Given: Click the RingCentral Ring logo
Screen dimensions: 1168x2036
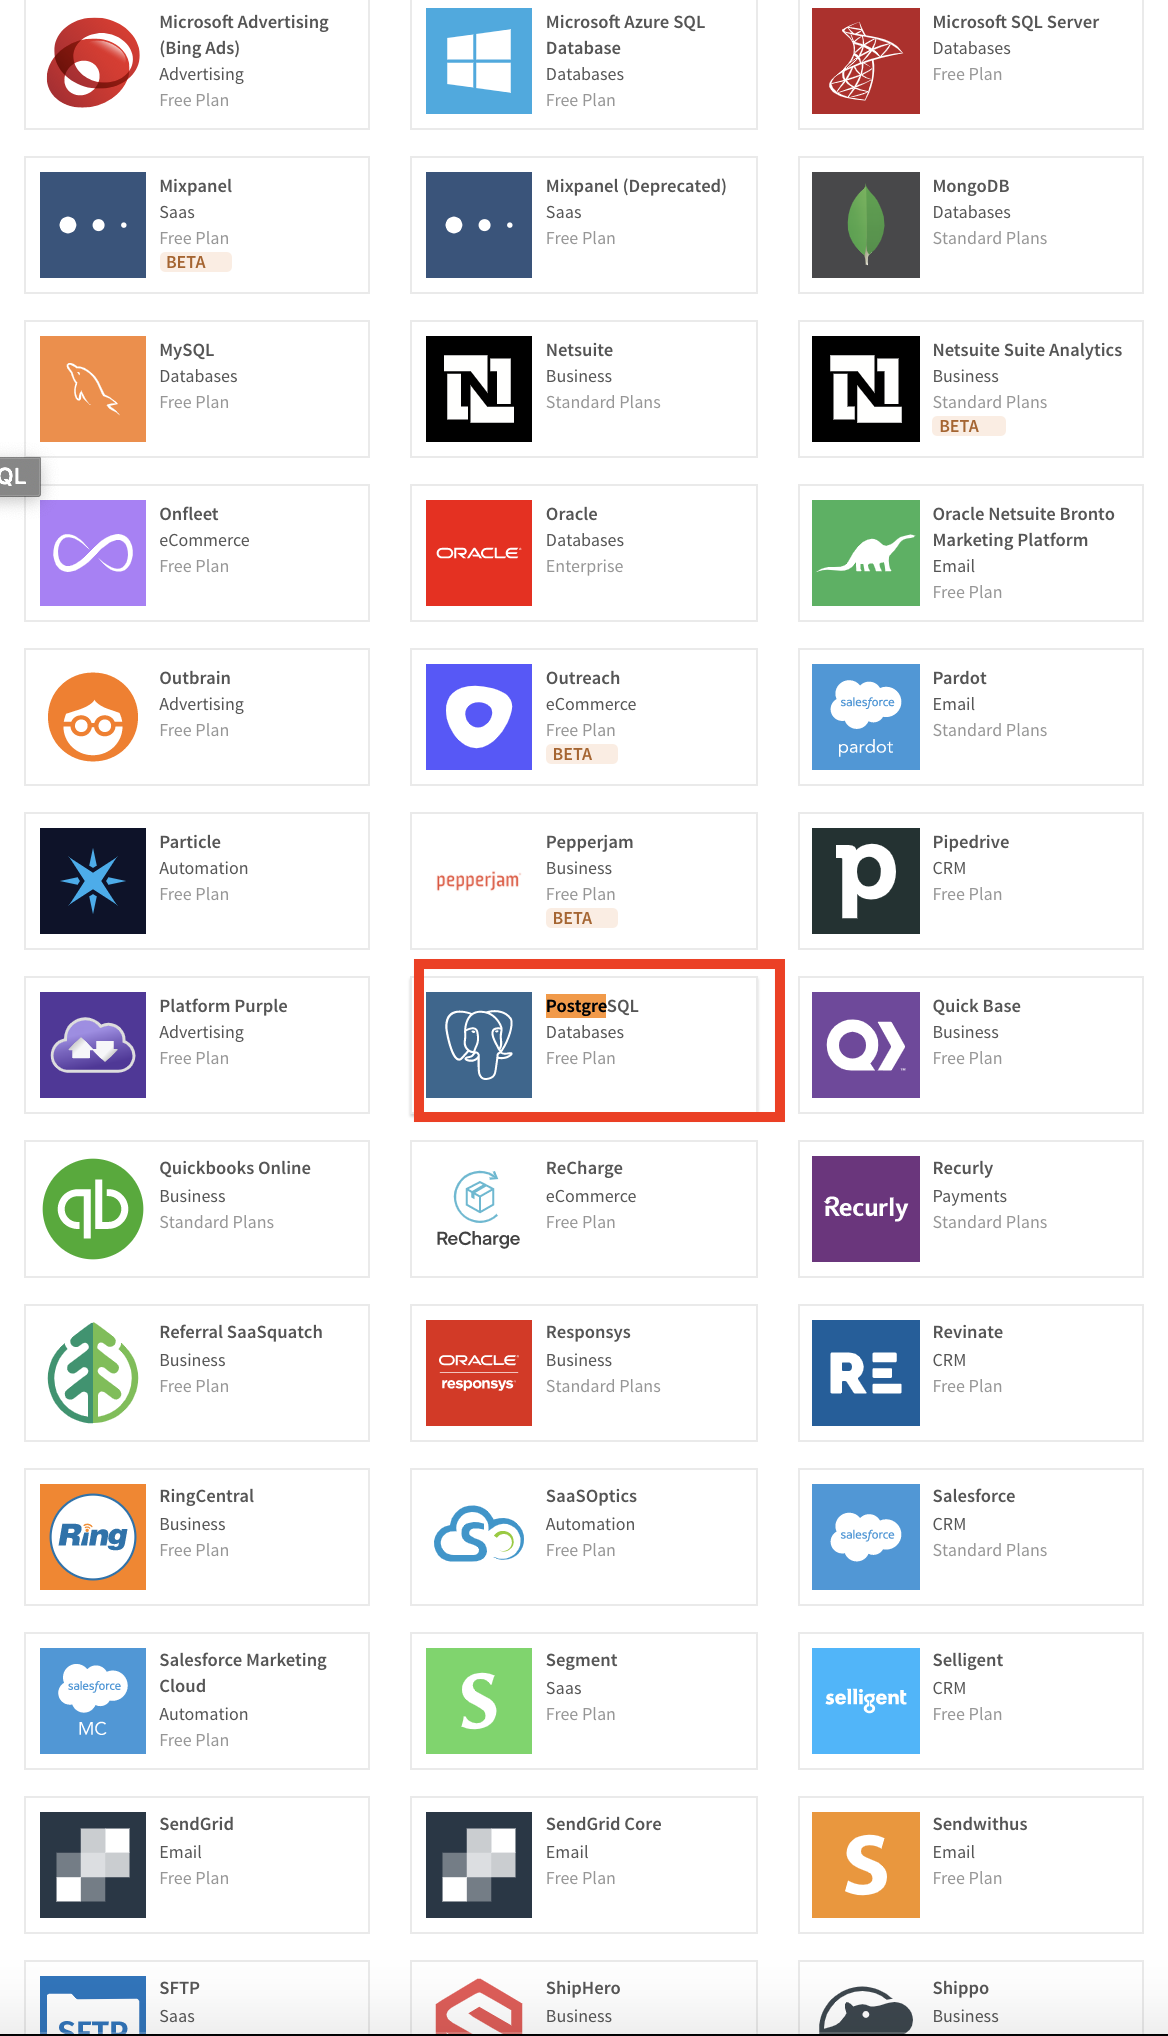Looking at the screenshot, I should pos(93,1537).
